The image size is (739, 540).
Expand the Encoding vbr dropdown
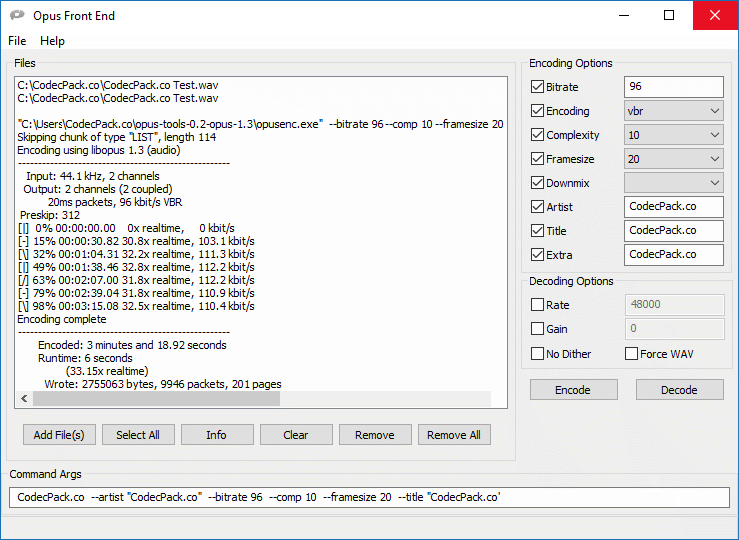pyautogui.click(x=673, y=111)
